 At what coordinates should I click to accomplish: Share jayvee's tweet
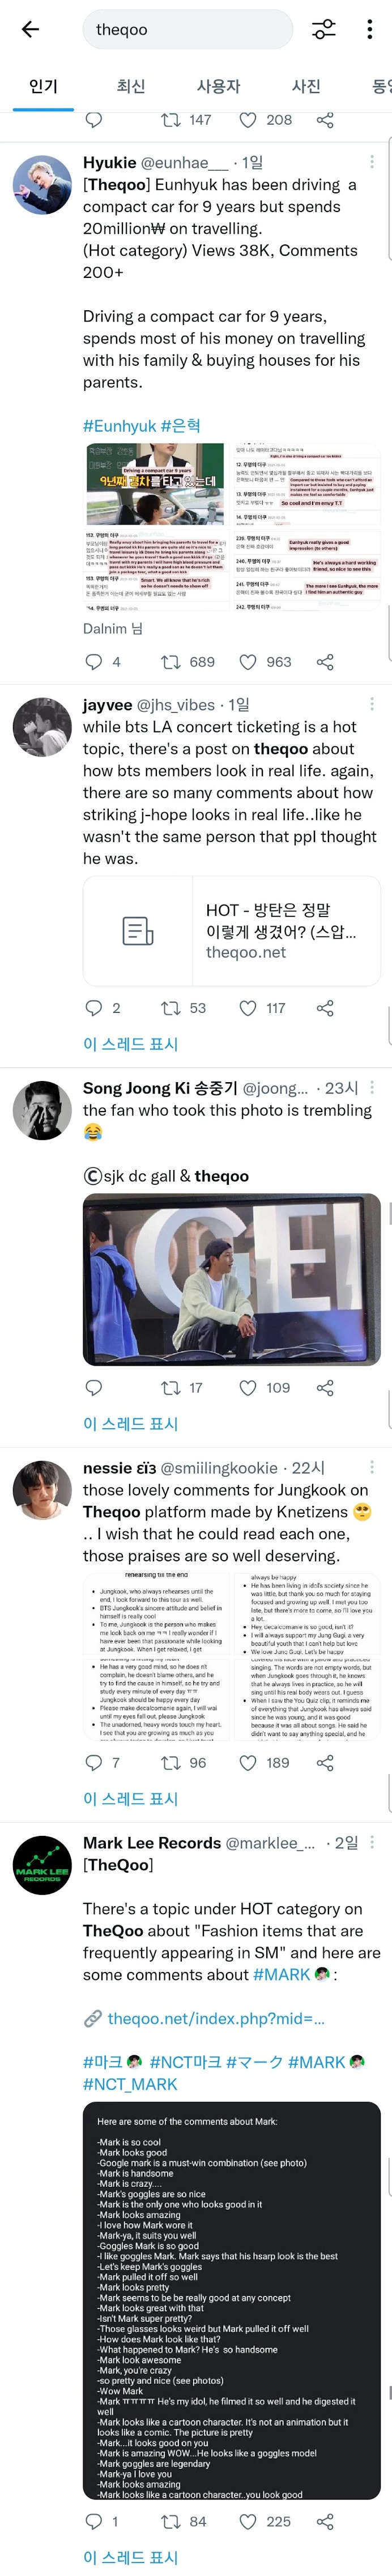tap(325, 1008)
